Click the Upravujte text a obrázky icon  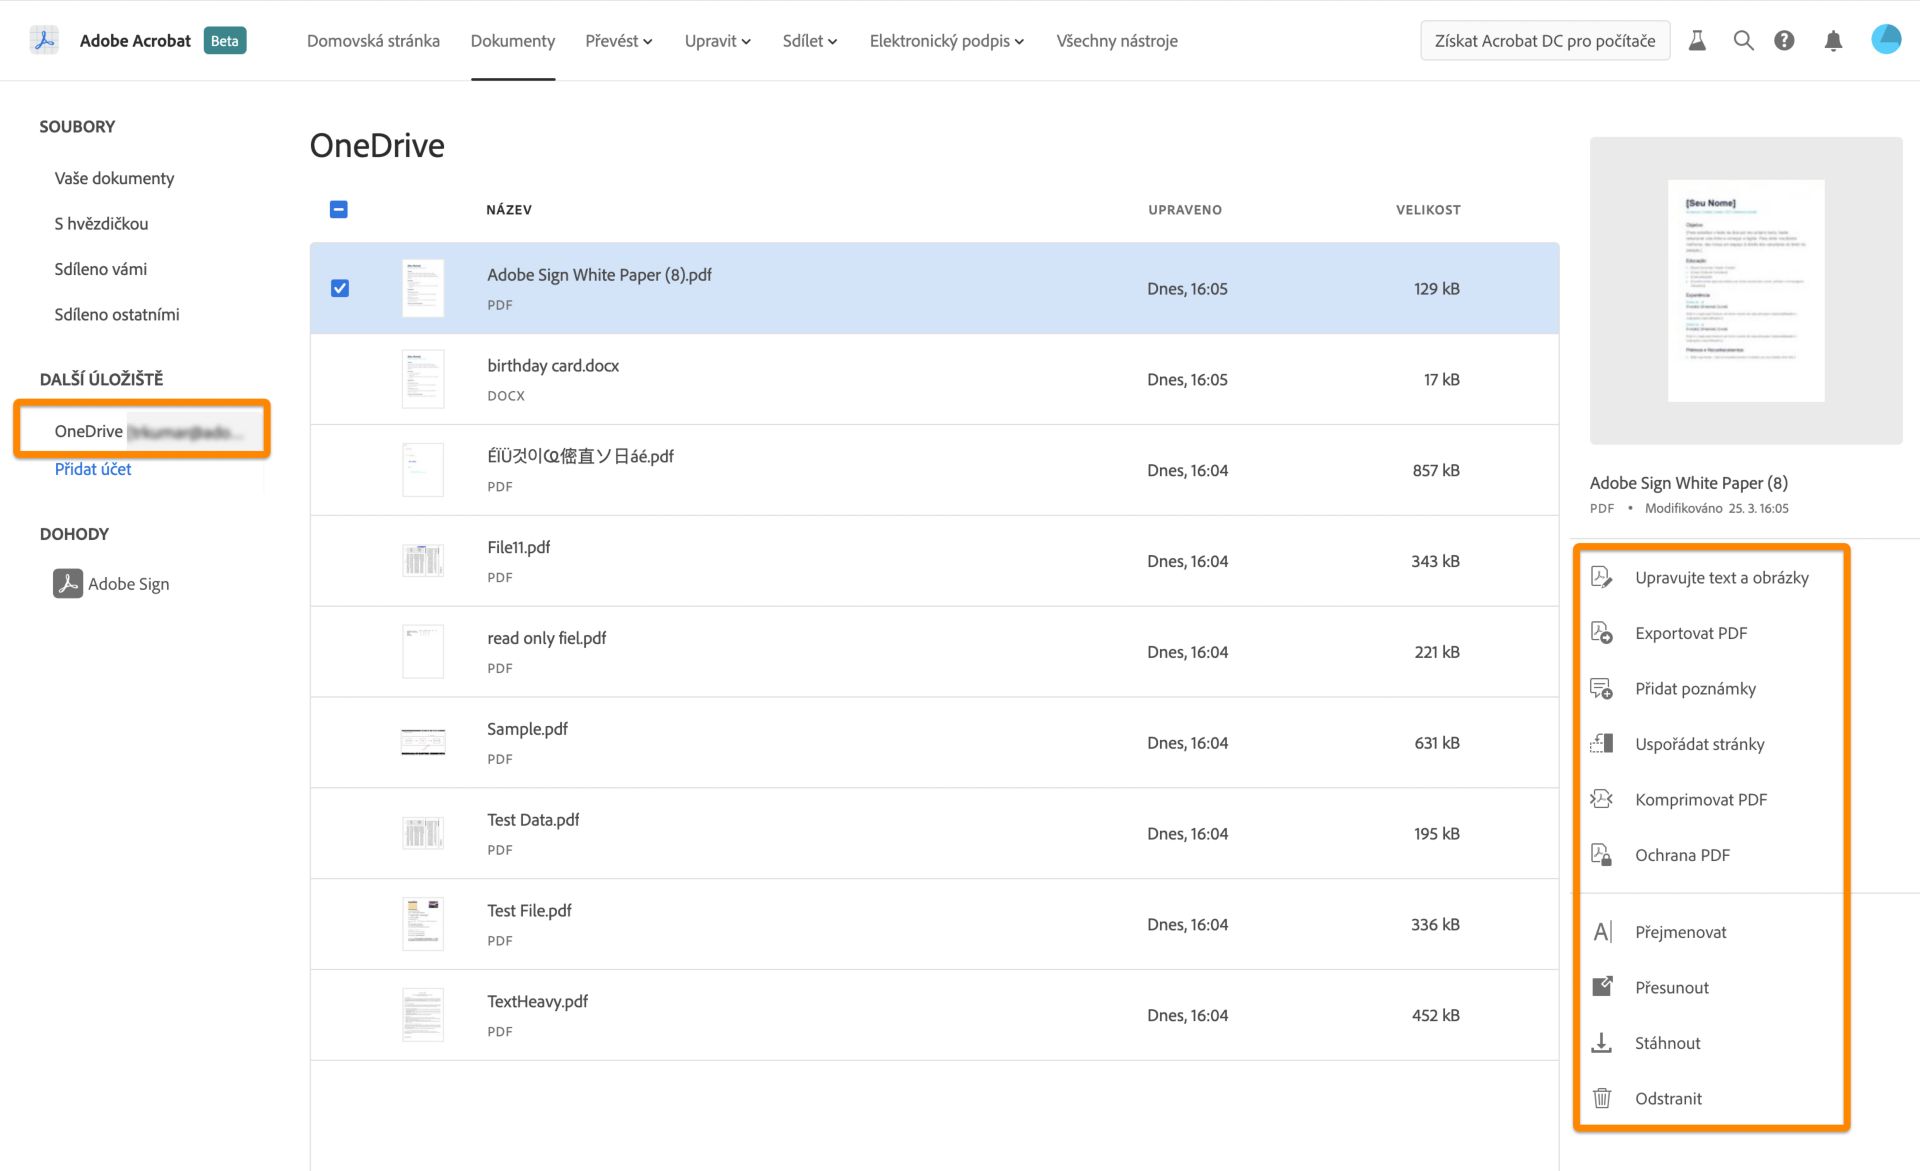tap(1601, 577)
